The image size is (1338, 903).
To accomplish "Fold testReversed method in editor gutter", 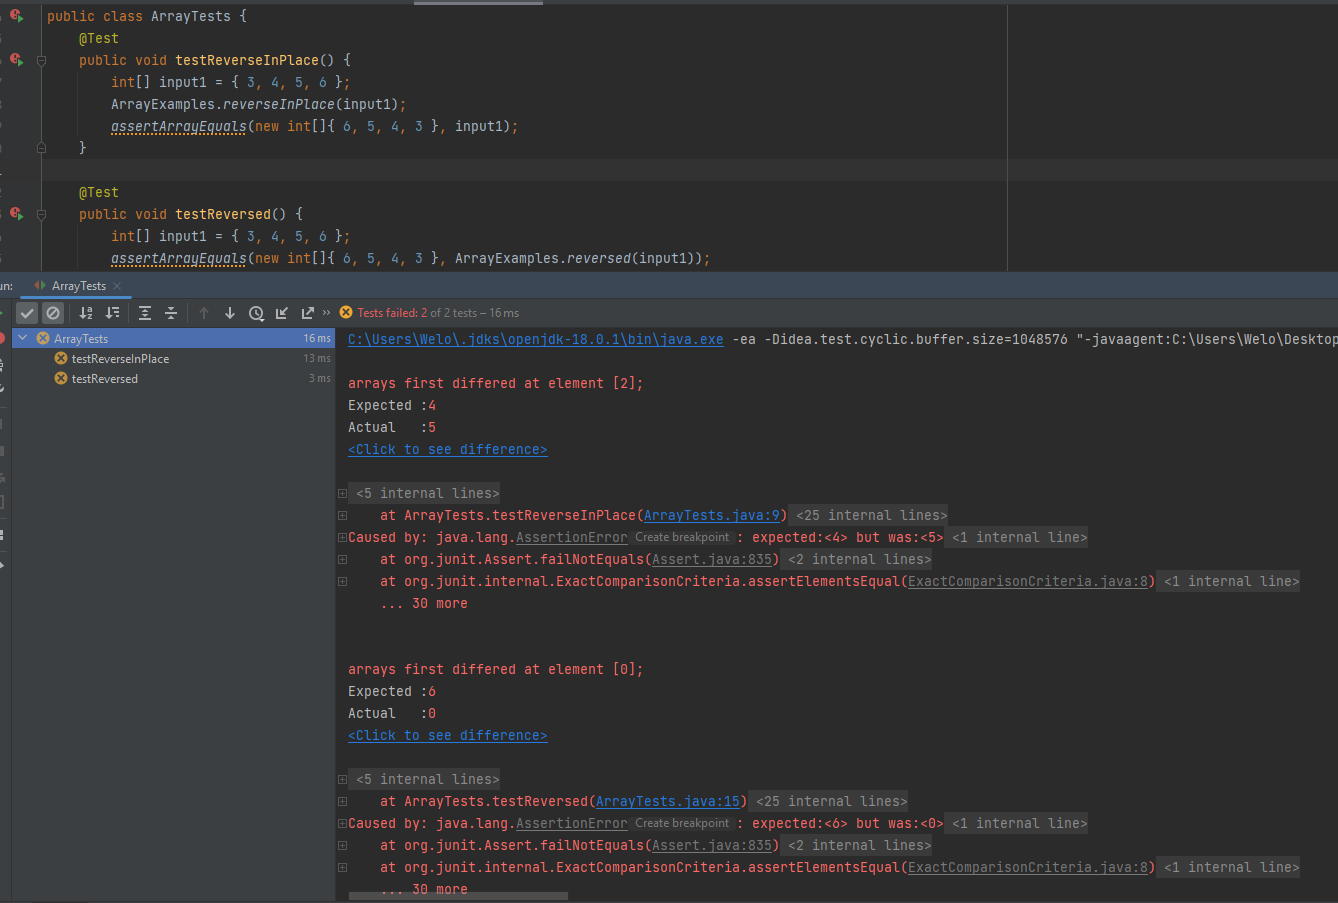I will point(41,214).
